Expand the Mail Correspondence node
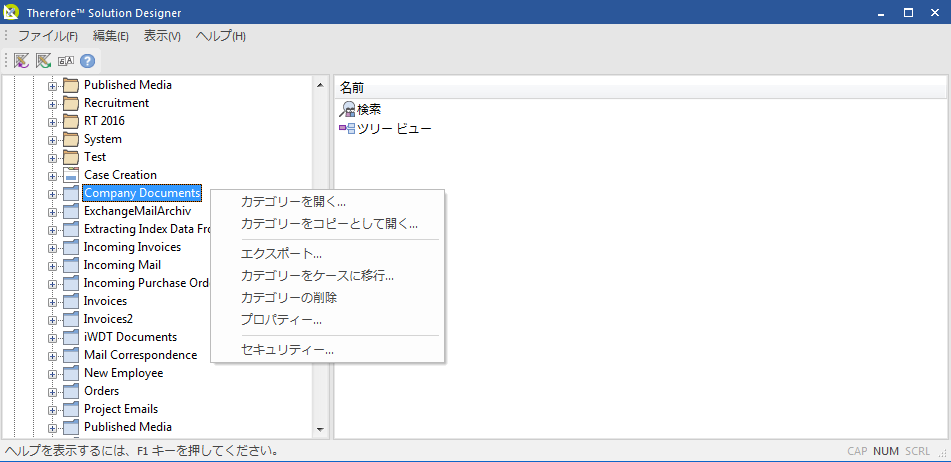951x462 pixels. (52, 356)
